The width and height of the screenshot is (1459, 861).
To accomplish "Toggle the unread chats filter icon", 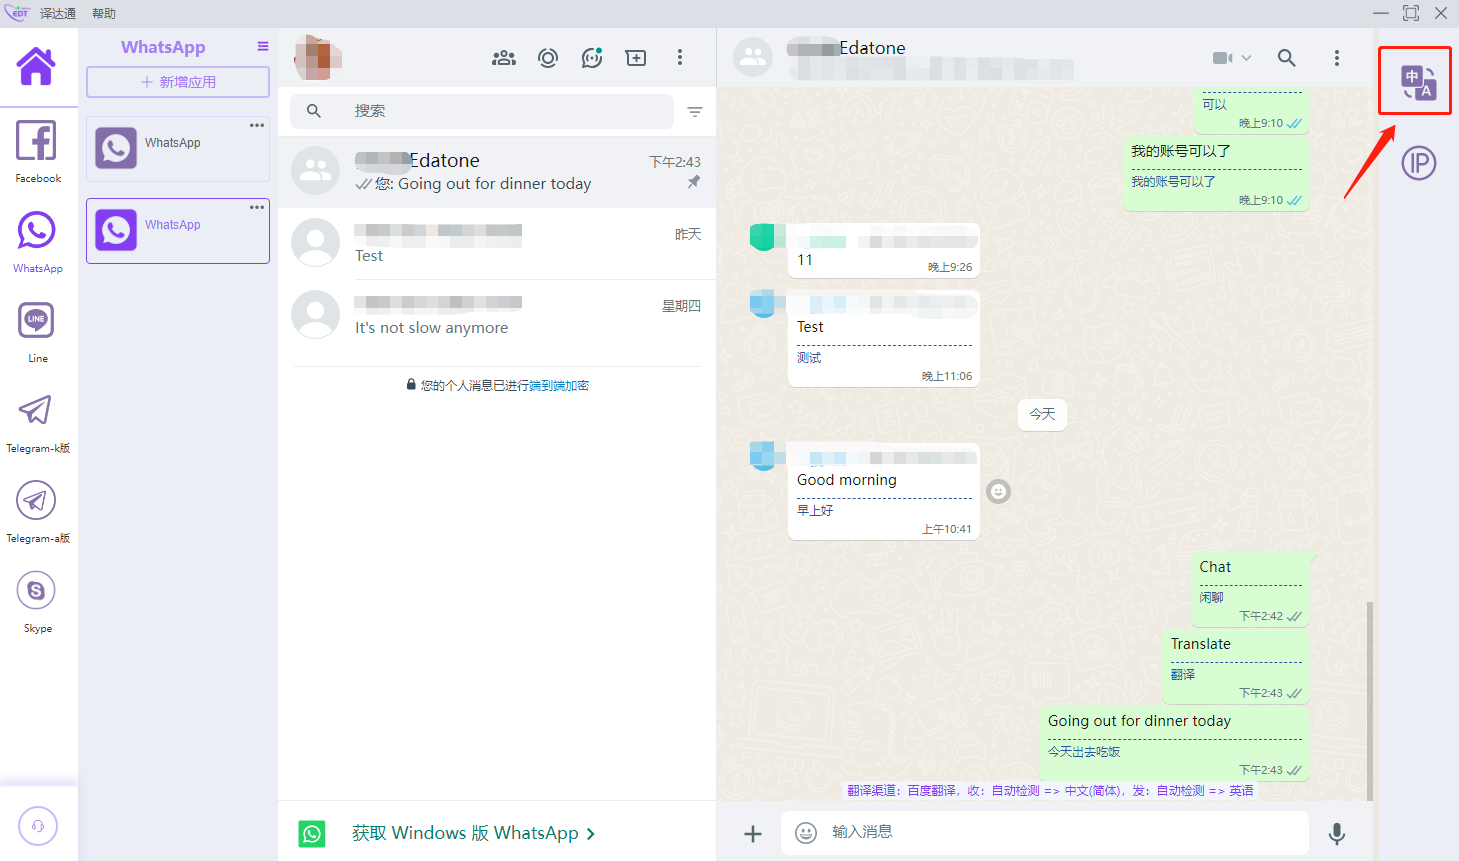I will pyautogui.click(x=695, y=112).
